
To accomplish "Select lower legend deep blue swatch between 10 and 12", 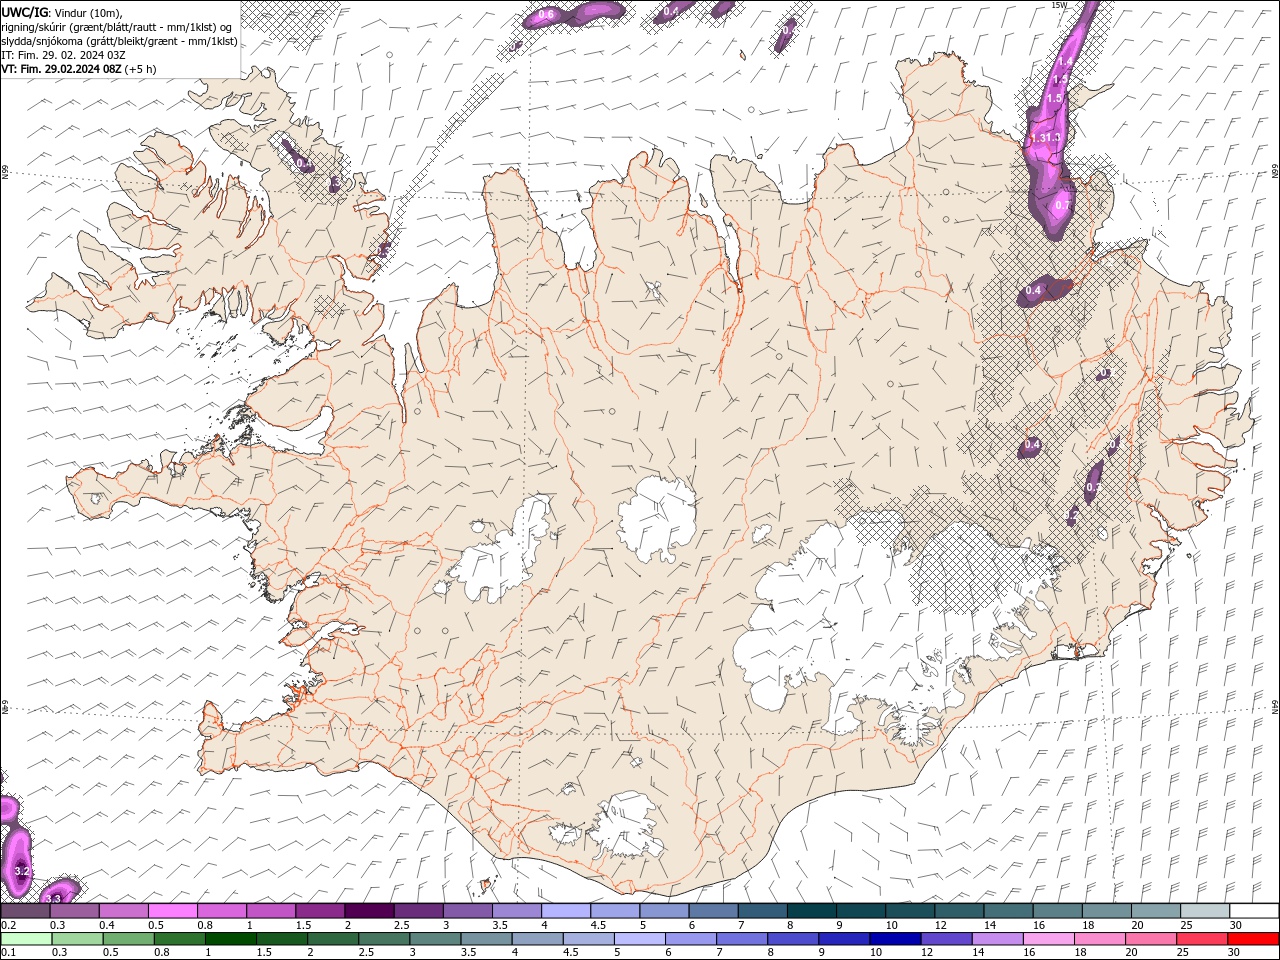I will [x=894, y=939].
